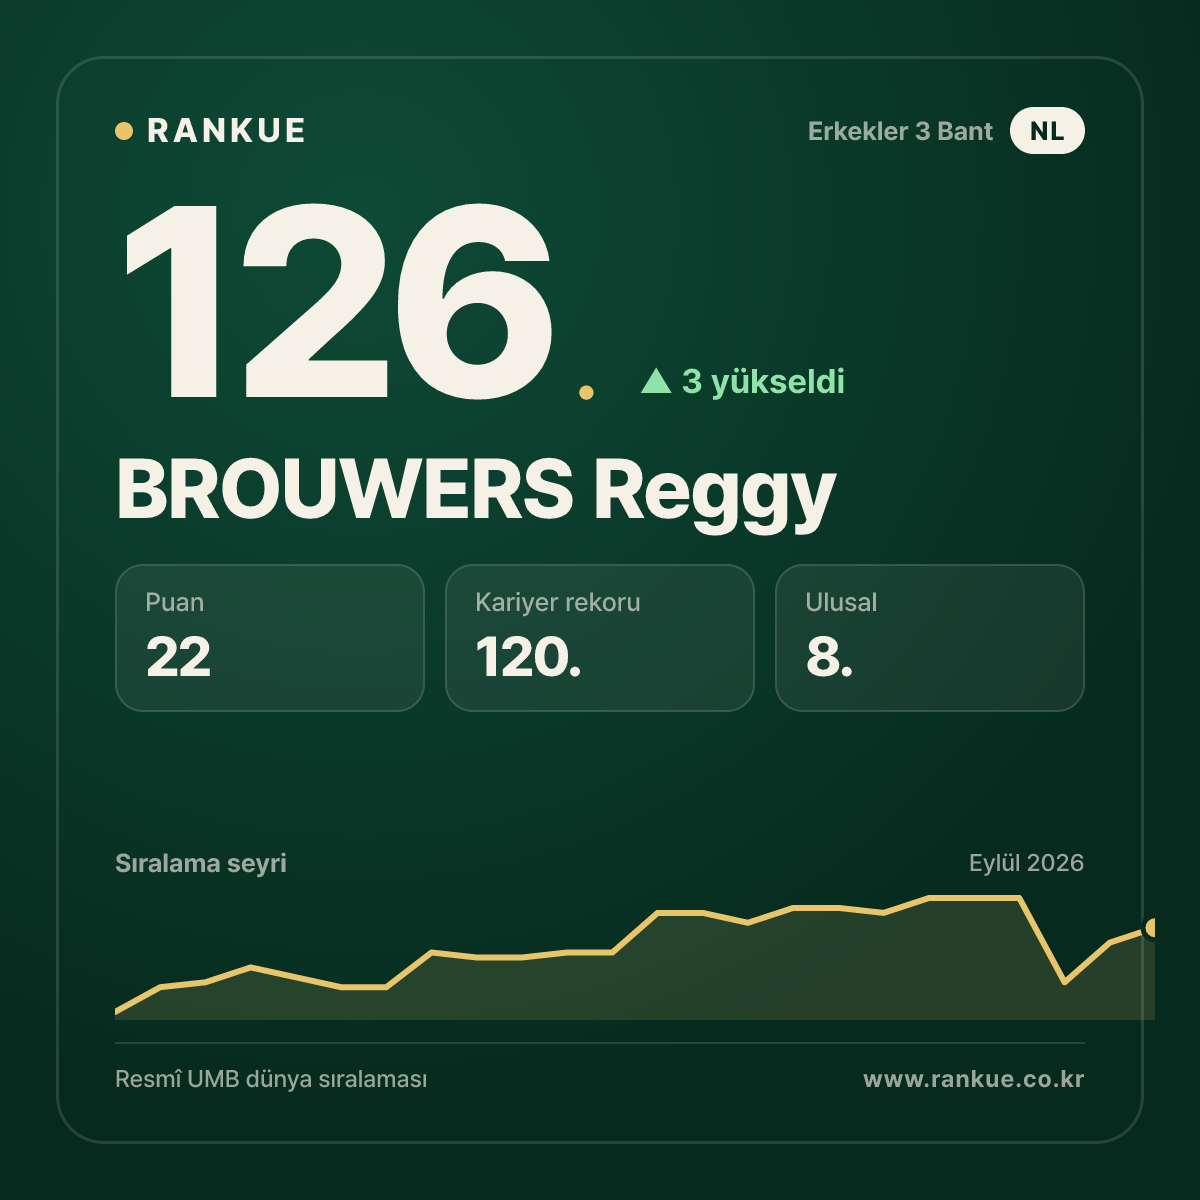The image size is (1200, 1200).
Task: Click the large rank number 126
Action: point(338,300)
